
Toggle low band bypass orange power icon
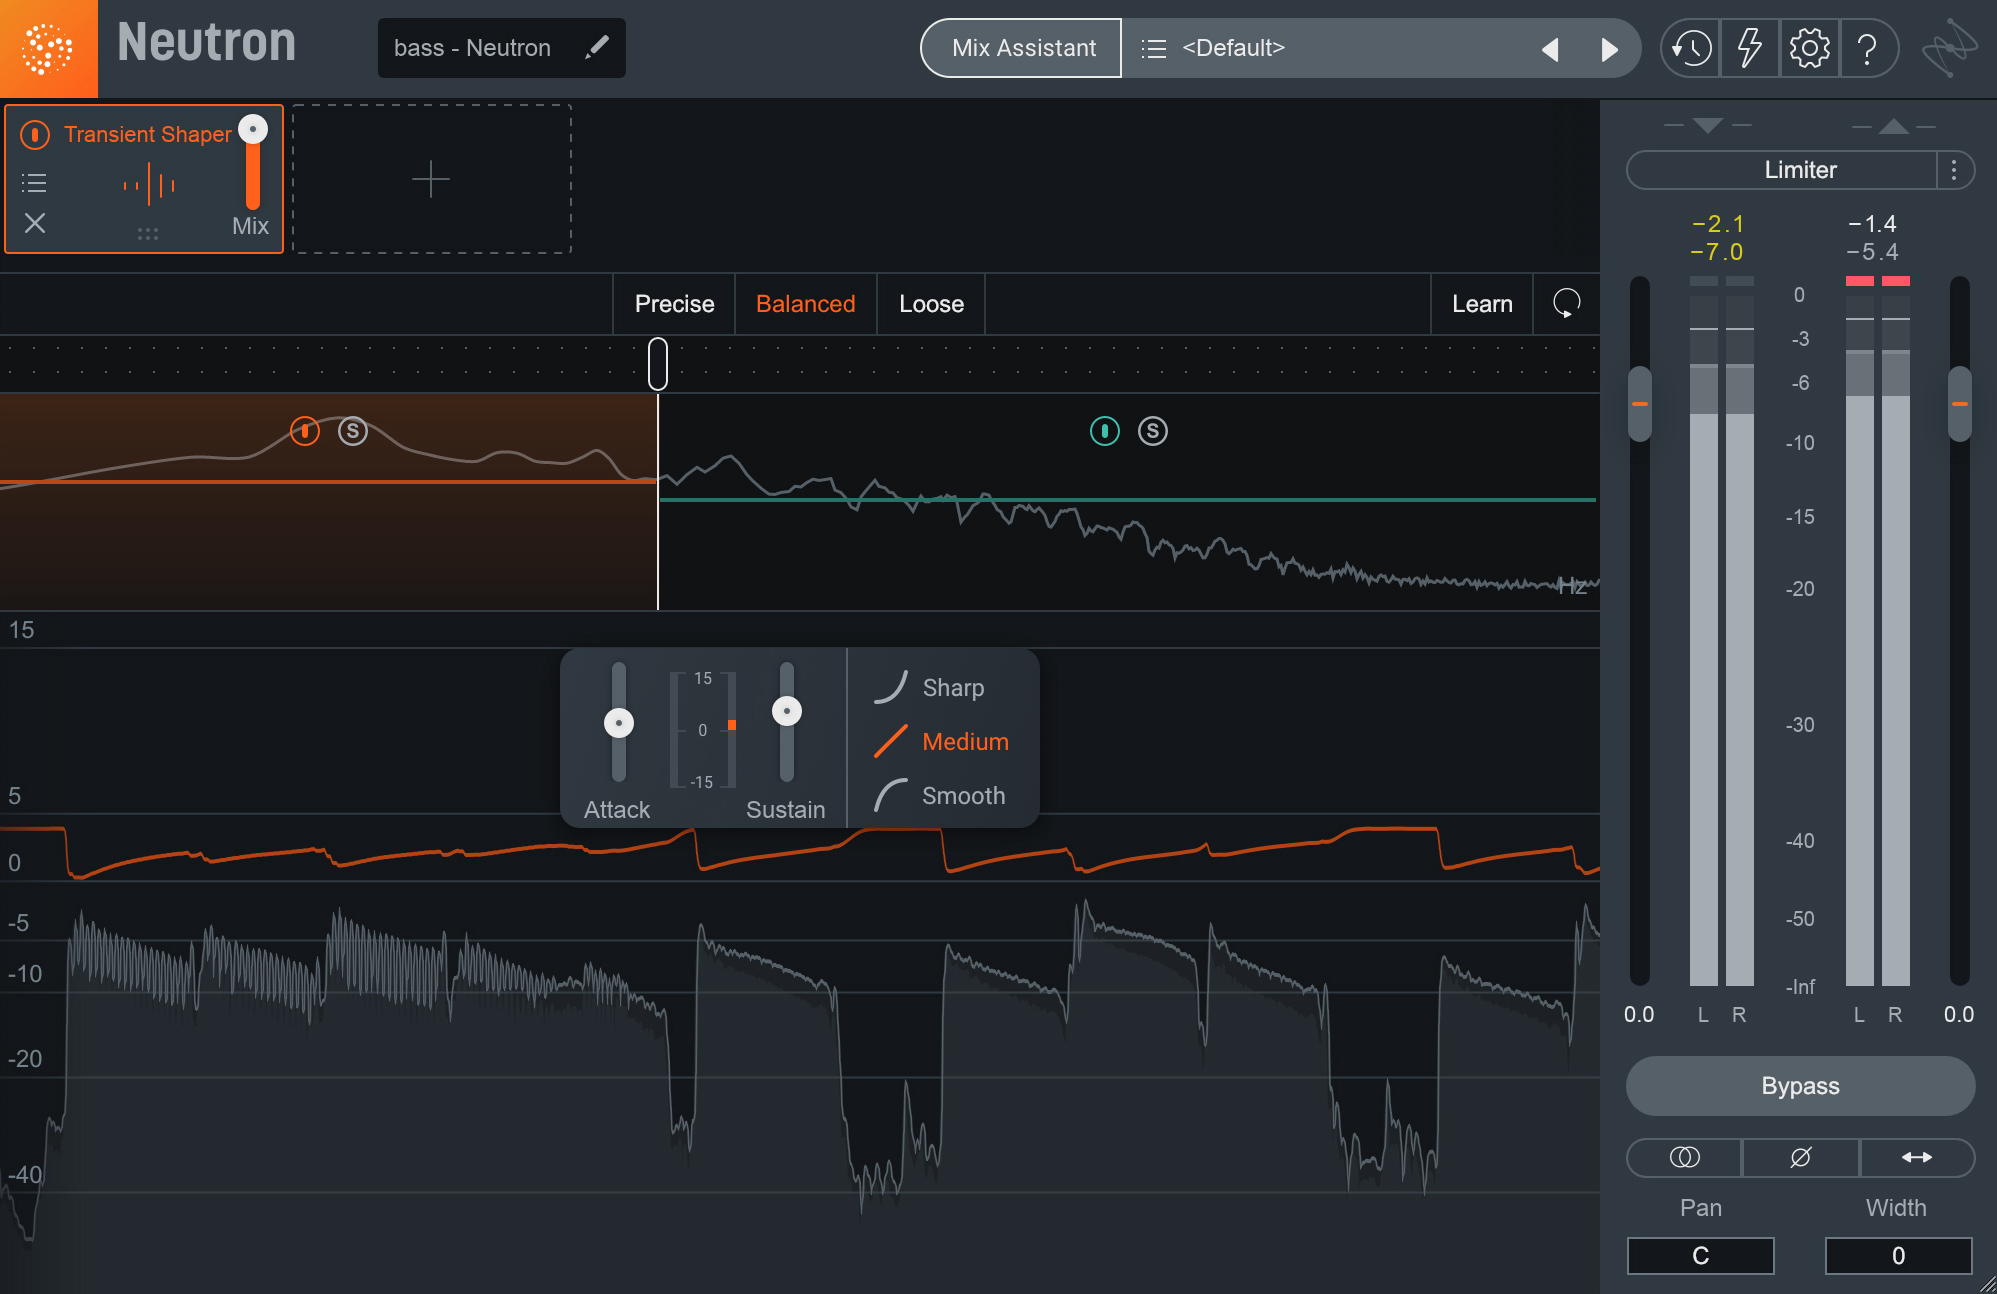[x=305, y=431]
